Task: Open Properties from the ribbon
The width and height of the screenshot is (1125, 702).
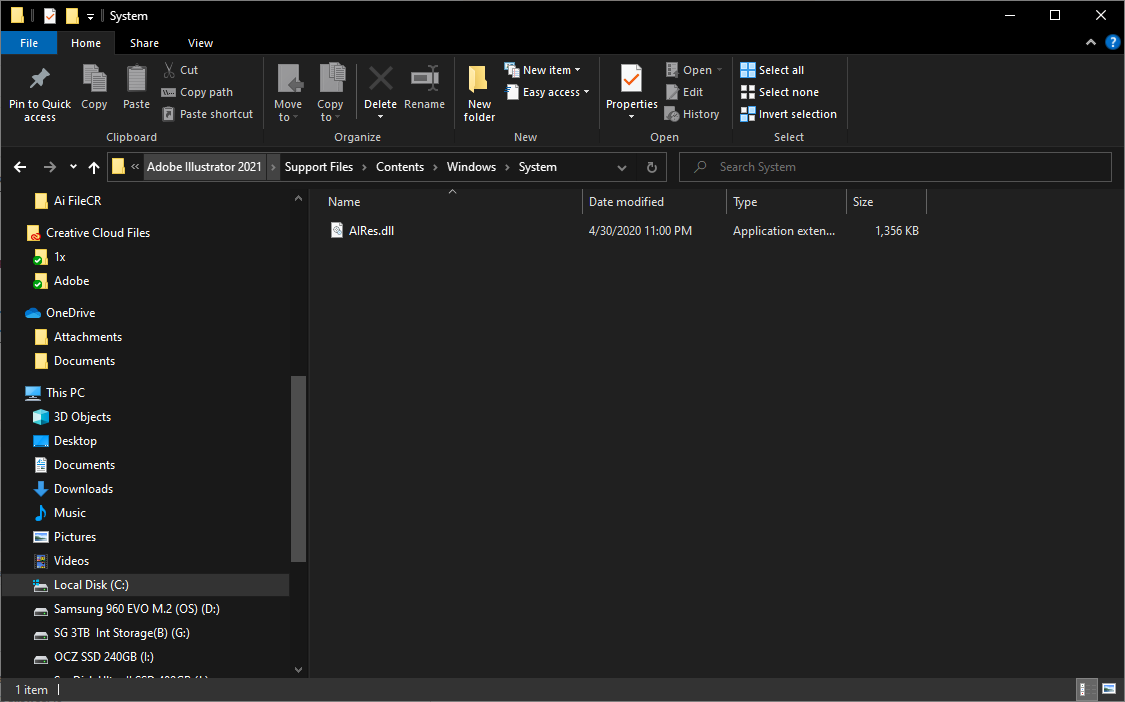Action: pos(630,90)
